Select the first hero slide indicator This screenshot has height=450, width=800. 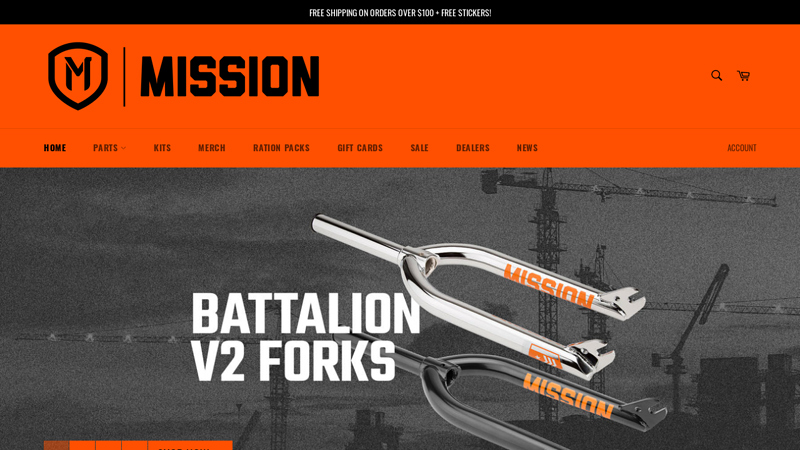[56, 445]
